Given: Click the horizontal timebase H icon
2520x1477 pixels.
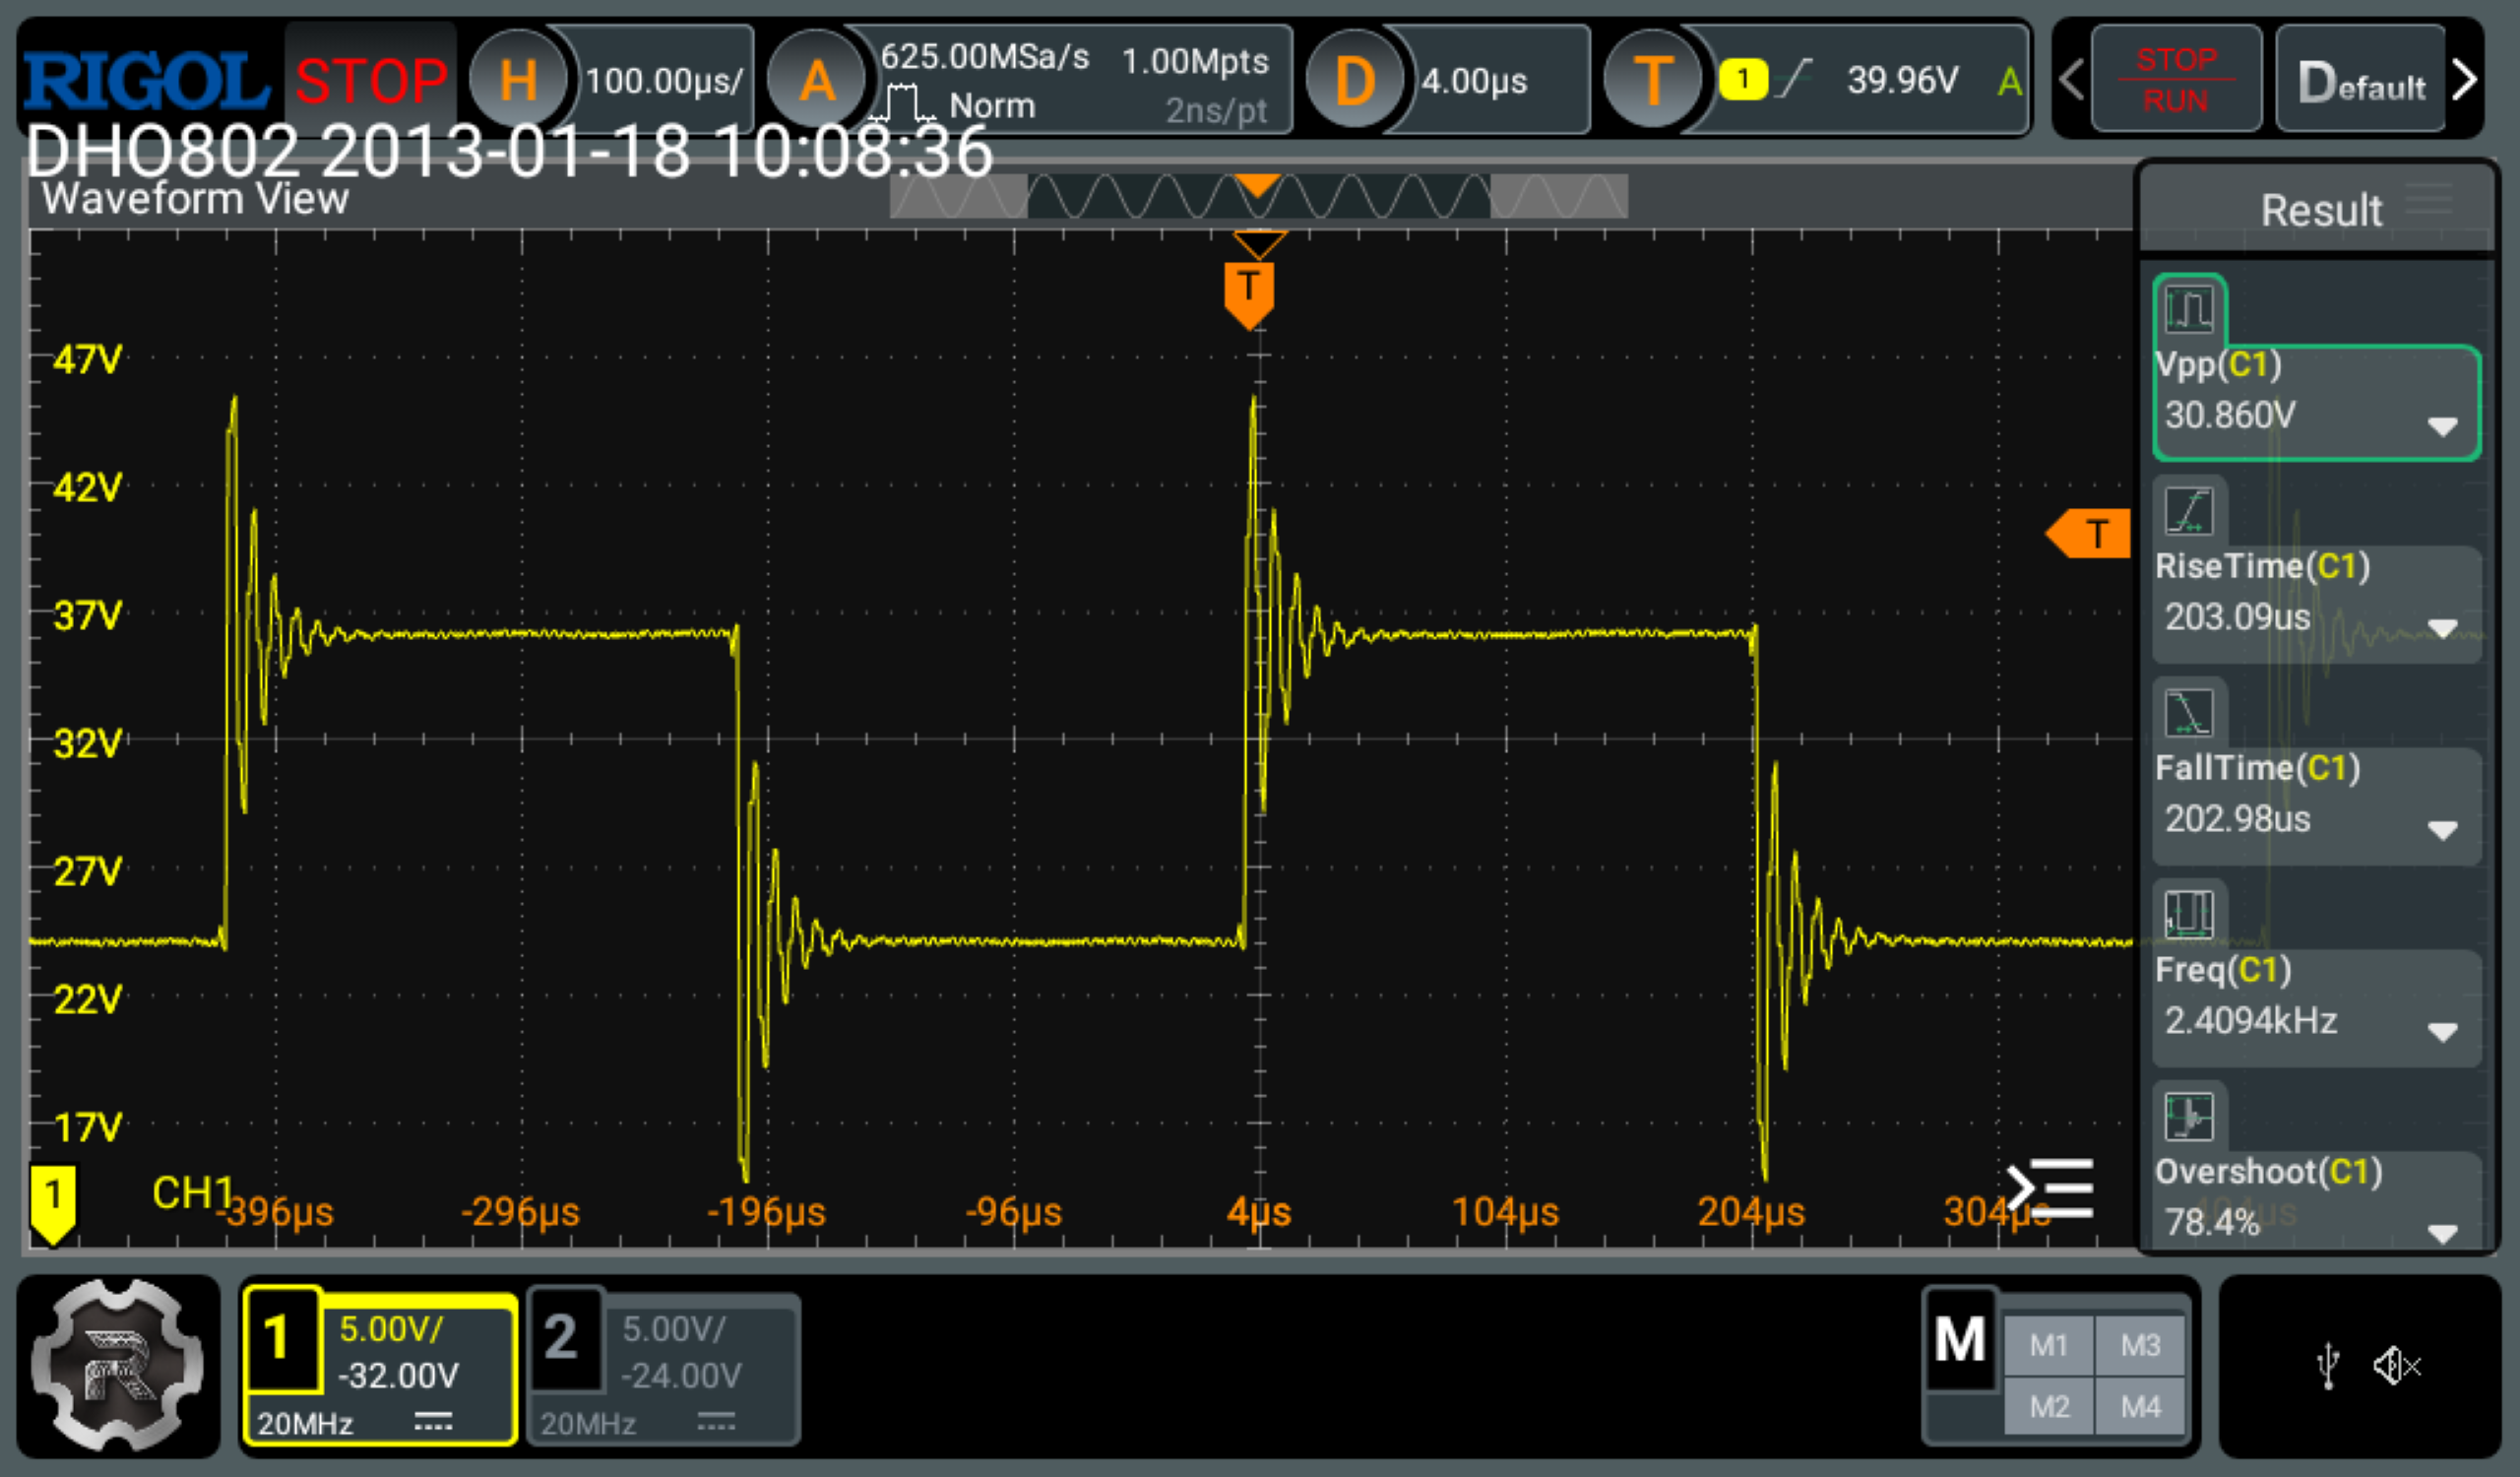Looking at the screenshot, I should pyautogui.click(x=518, y=80).
